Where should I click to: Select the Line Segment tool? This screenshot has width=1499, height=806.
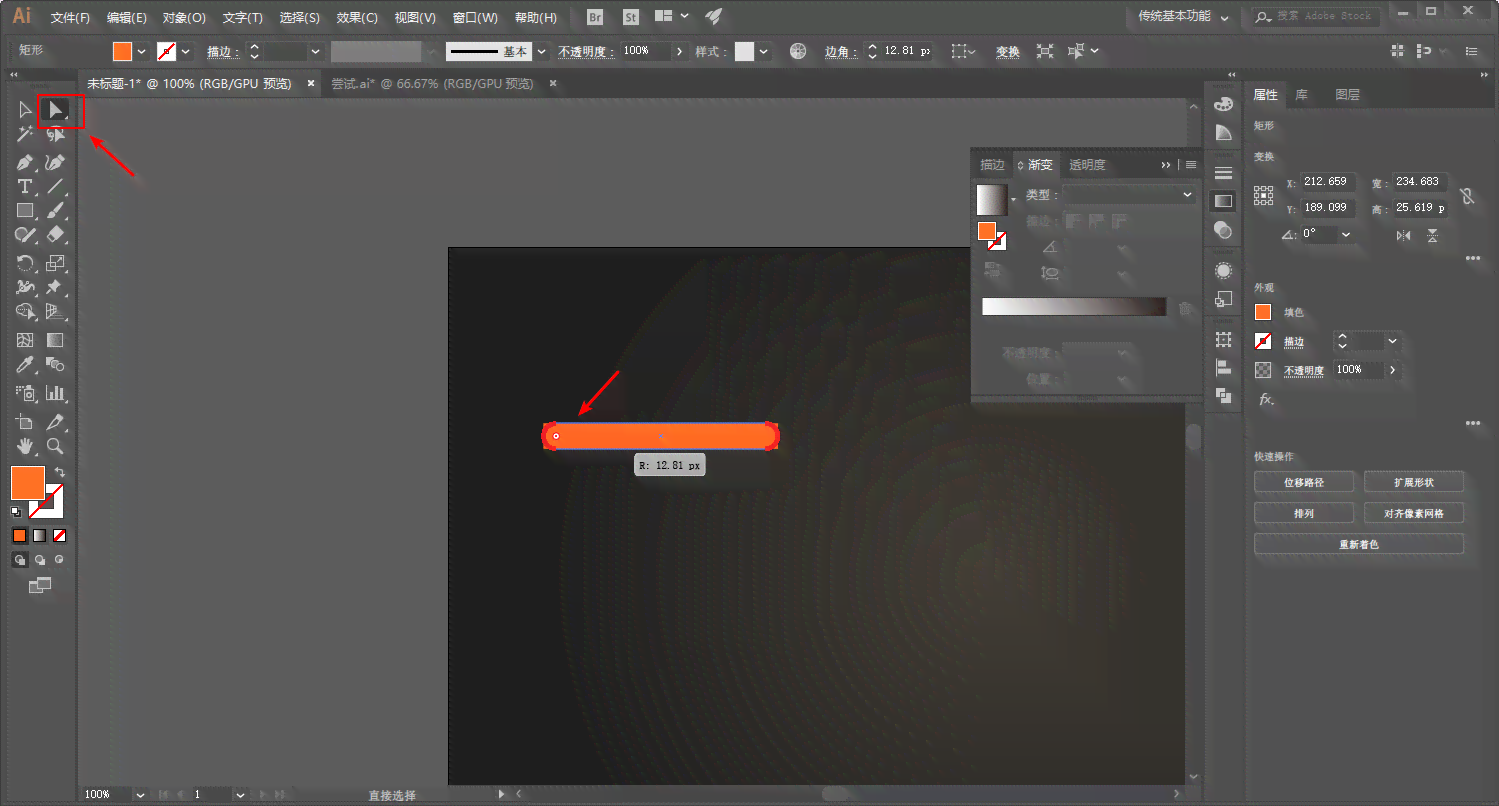coord(56,186)
